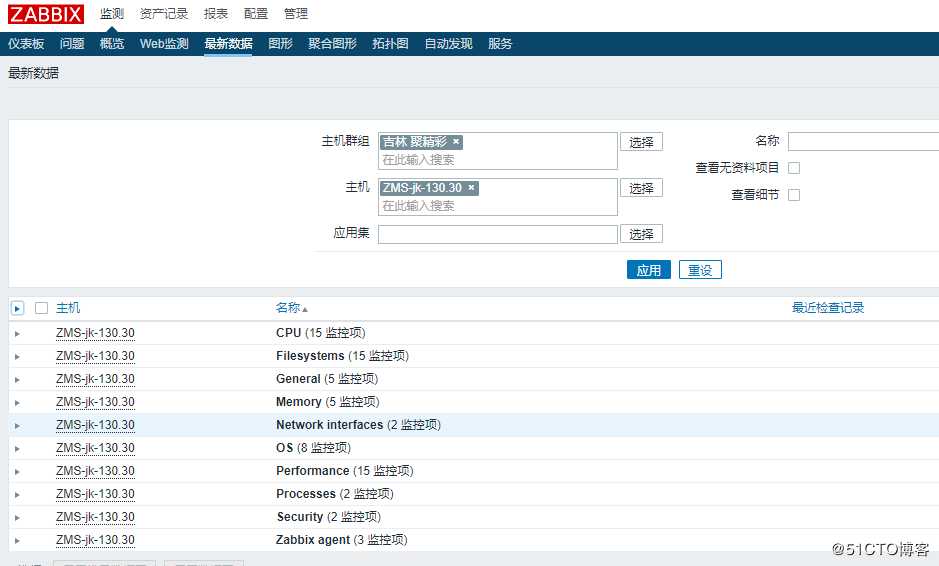Enable 查看无资料项目 checkbox
This screenshot has height=566, width=939.
coord(794,168)
